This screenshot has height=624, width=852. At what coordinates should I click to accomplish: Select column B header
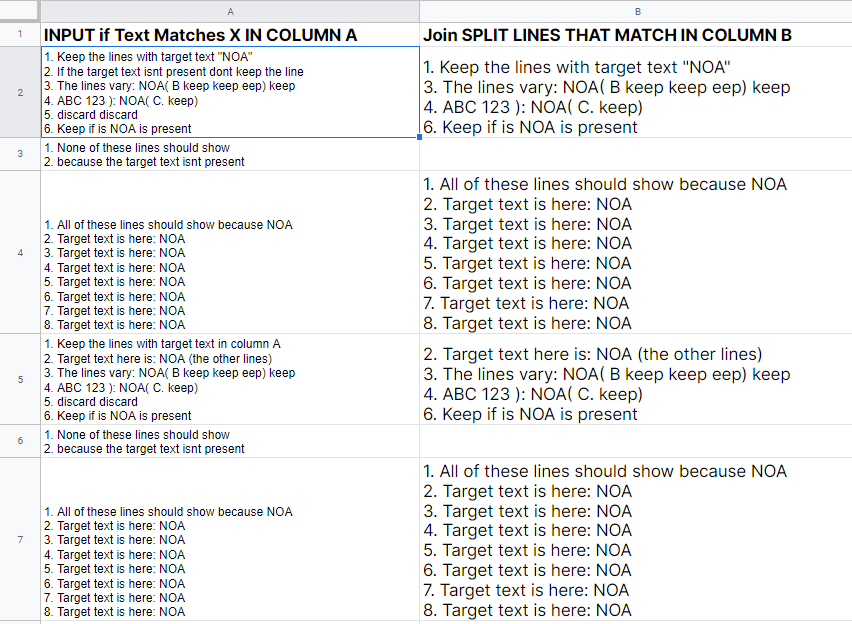636,11
